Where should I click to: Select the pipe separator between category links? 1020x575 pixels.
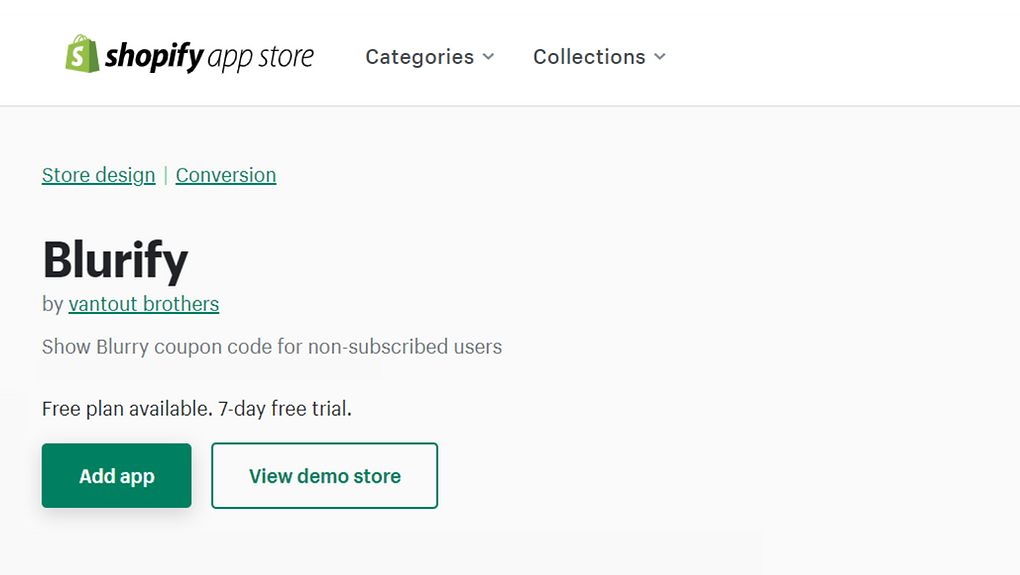pyautogui.click(x=165, y=175)
